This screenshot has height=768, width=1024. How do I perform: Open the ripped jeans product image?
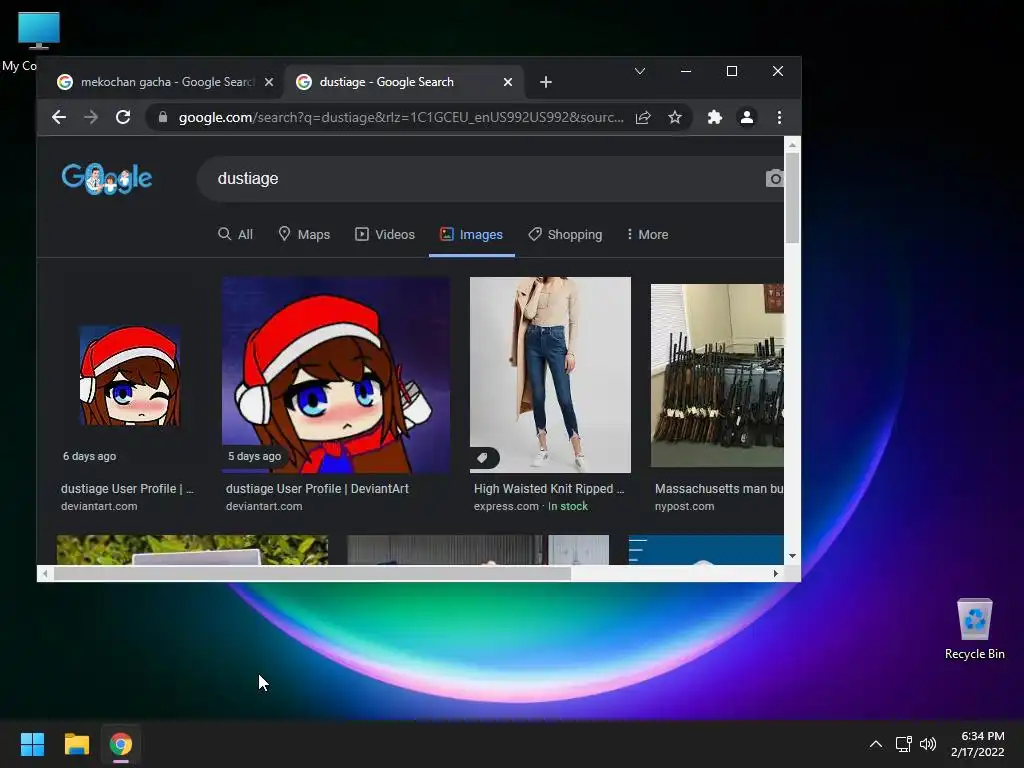pos(551,375)
